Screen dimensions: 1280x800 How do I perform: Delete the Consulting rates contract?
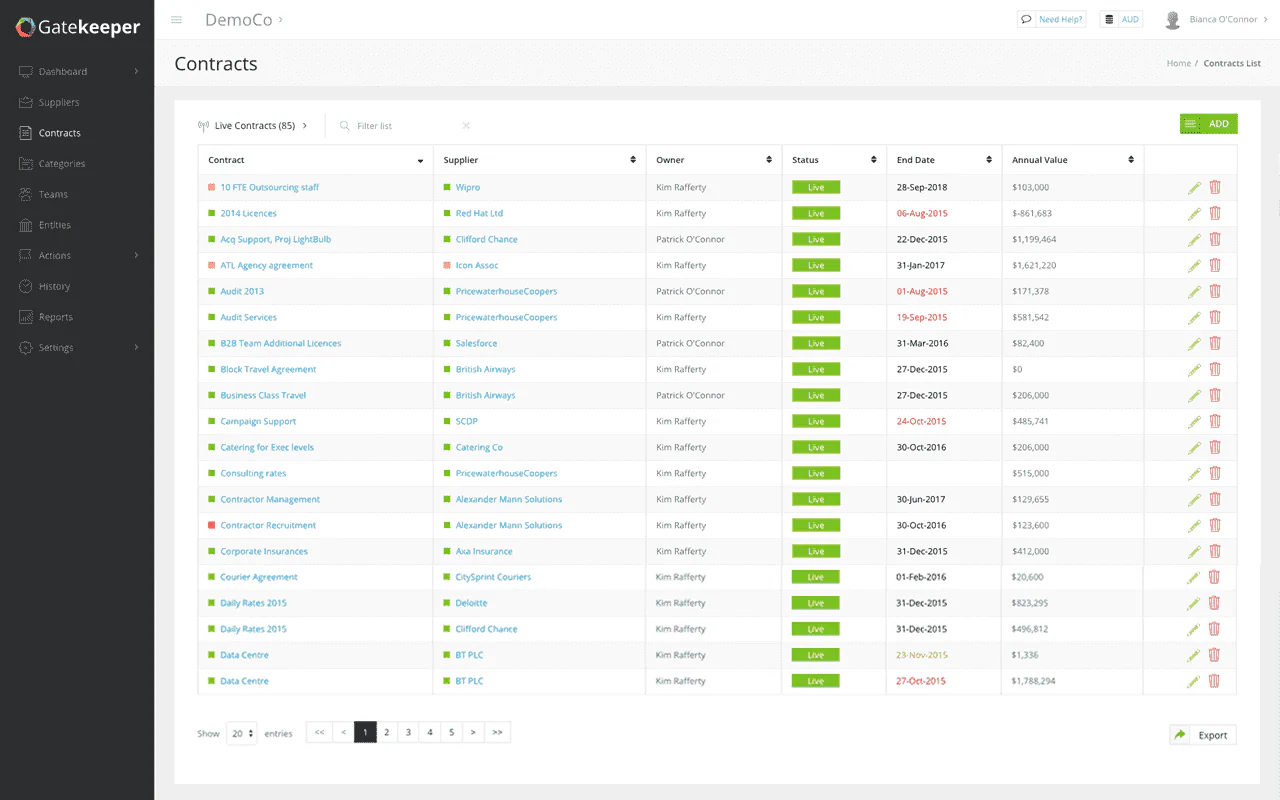click(x=1215, y=473)
